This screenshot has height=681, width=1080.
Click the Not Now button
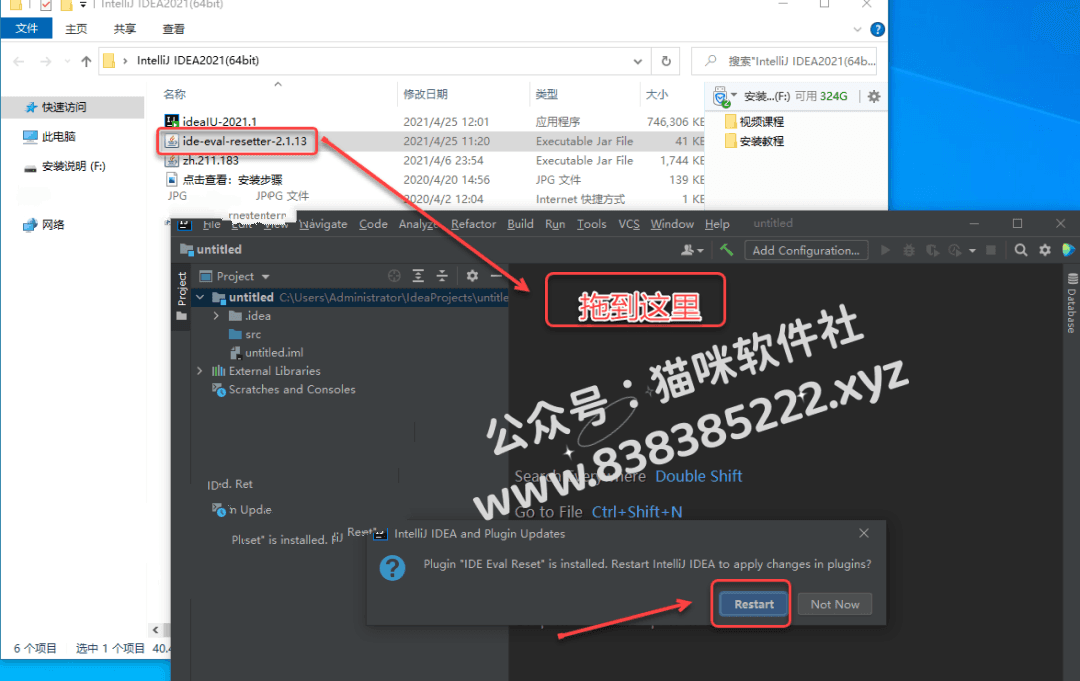[x=835, y=604]
